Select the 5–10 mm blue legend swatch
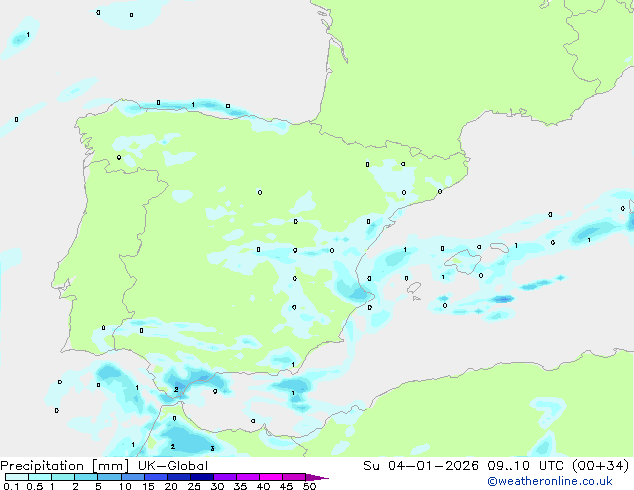Screen dimensions: 634x490 [x=109, y=477]
